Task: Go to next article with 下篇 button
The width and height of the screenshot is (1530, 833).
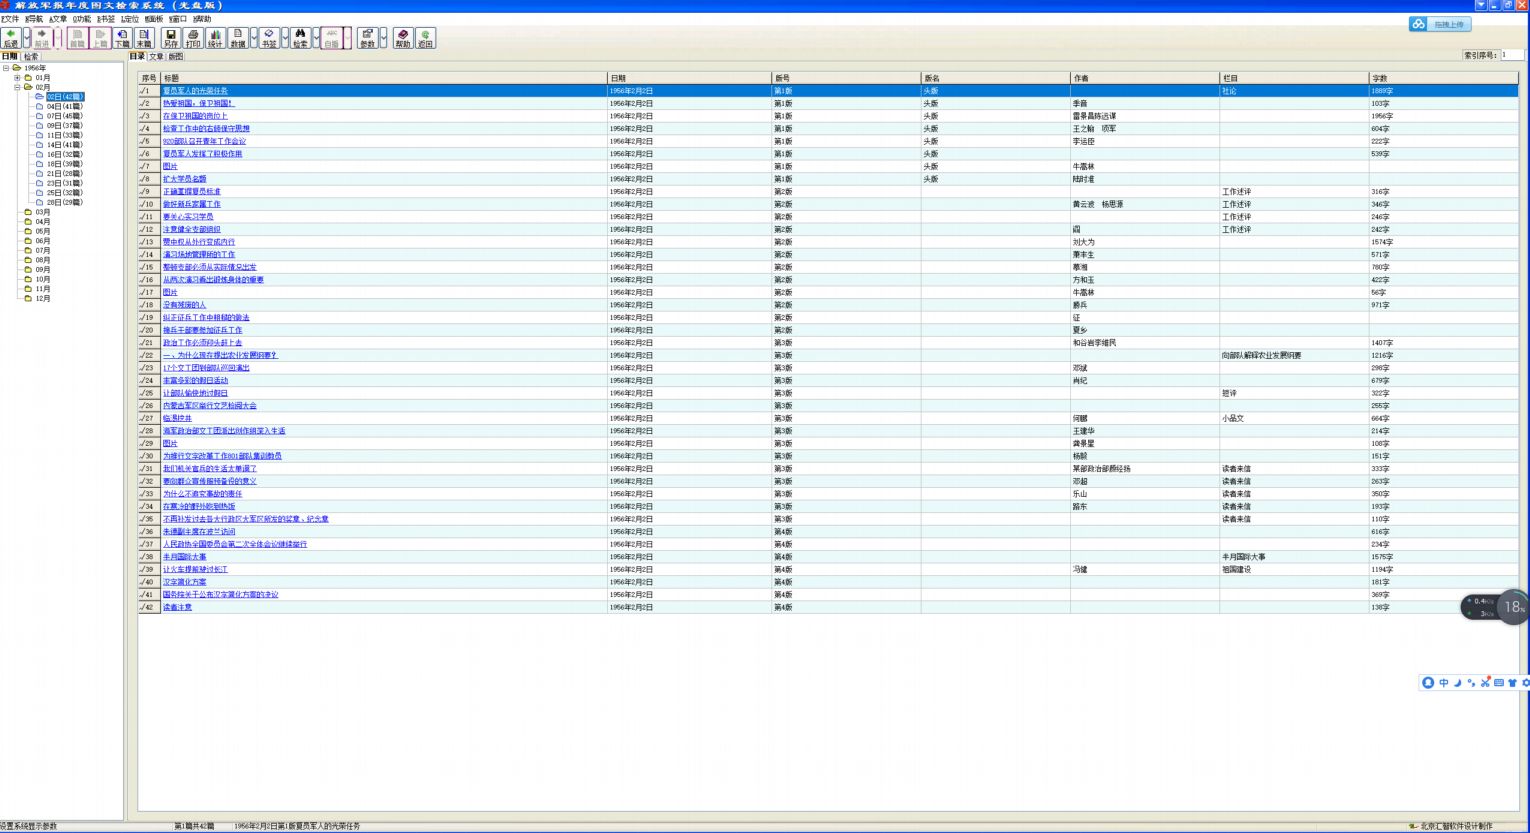Action: pyautogui.click(x=122, y=38)
